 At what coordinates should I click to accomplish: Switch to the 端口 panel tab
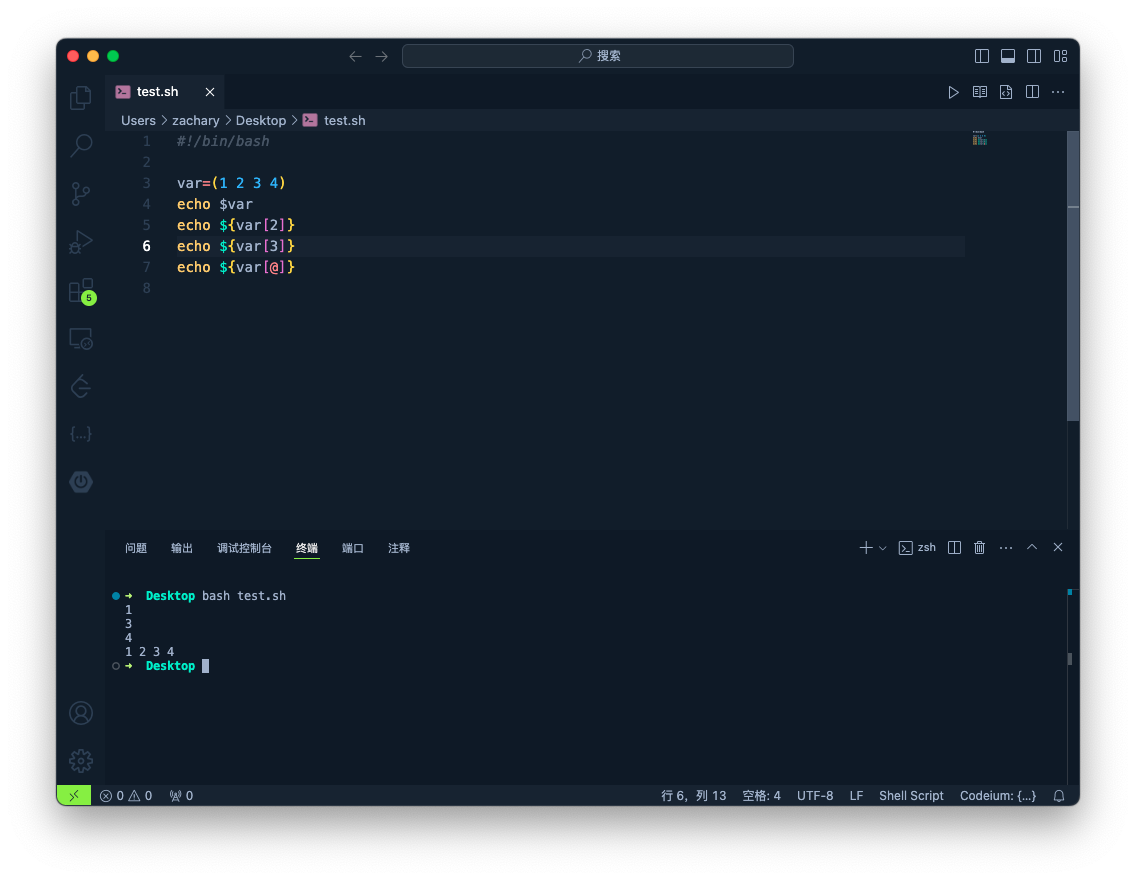coord(353,548)
